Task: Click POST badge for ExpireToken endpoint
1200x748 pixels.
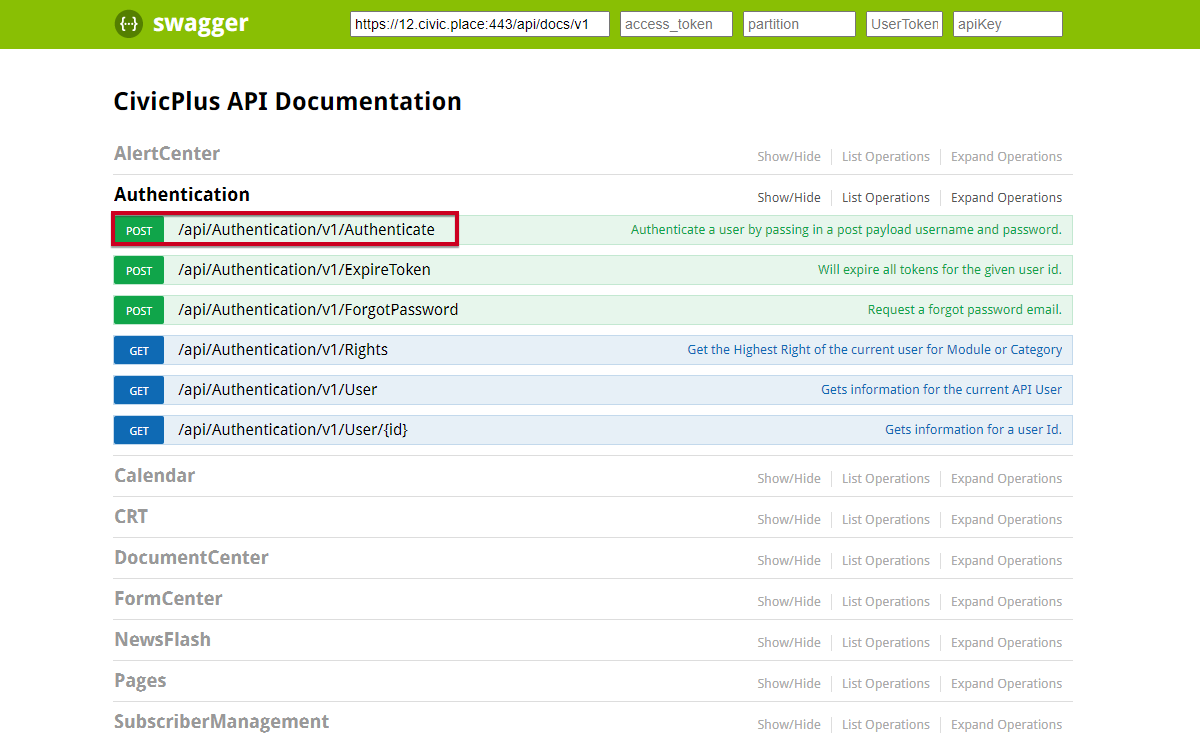Action: (139, 271)
